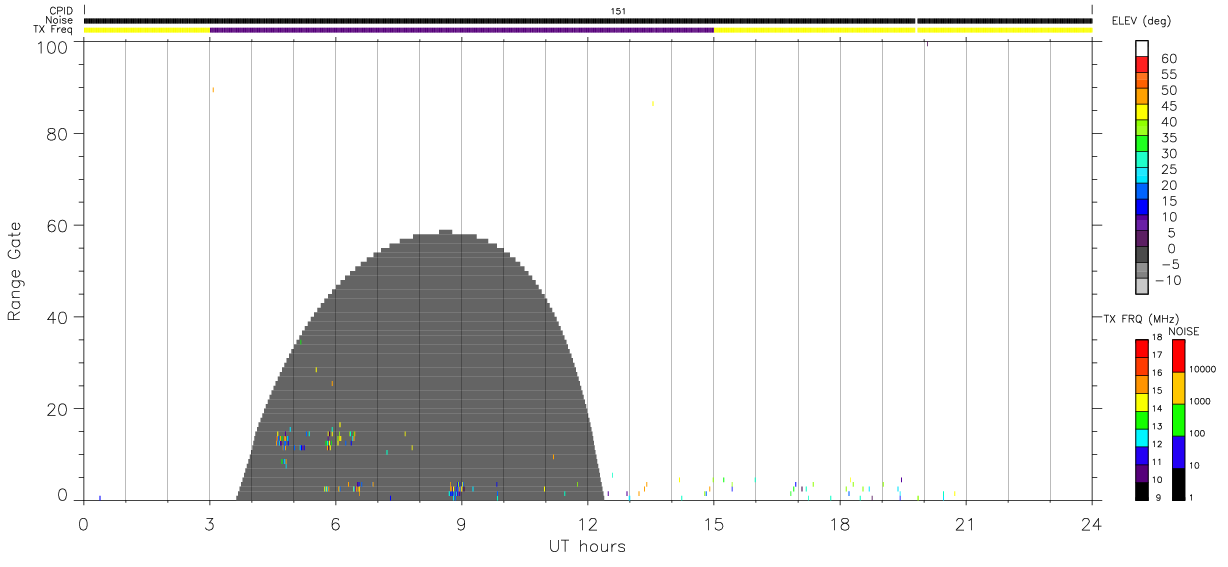Click elevation colorbar label 30

click(x=1169, y=154)
